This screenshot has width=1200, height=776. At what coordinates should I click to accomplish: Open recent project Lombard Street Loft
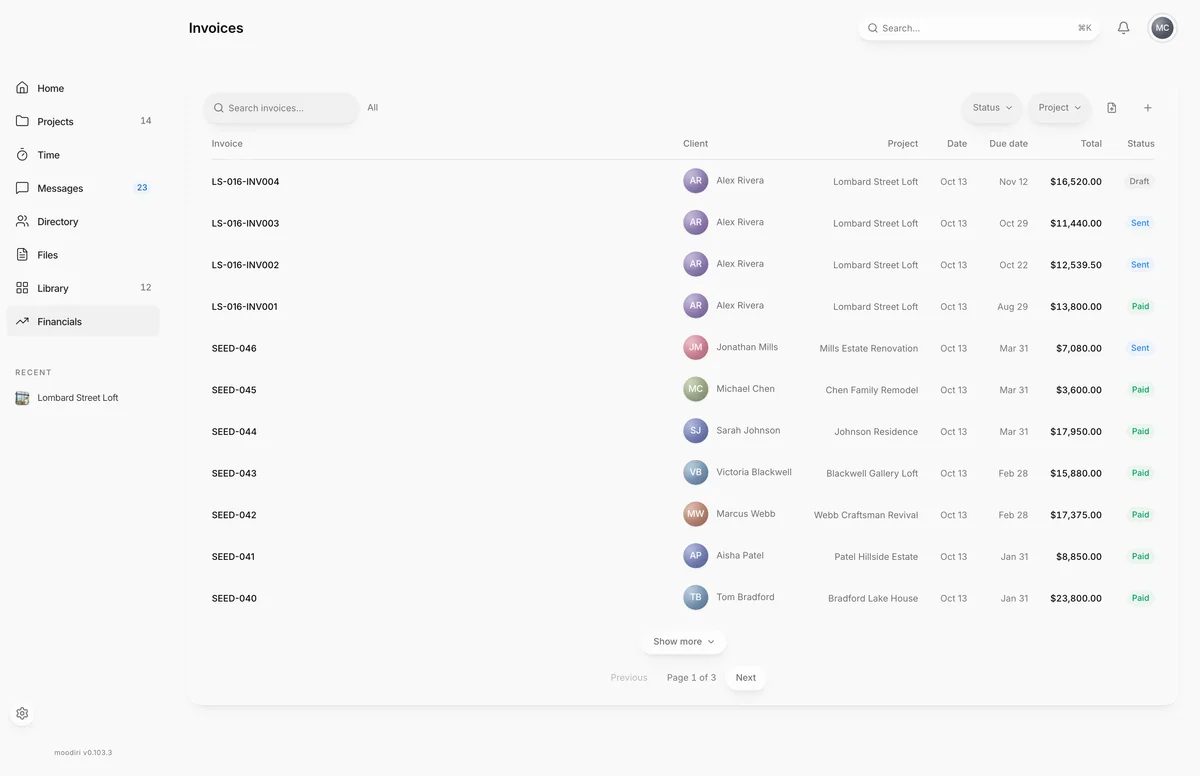click(78, 398)
